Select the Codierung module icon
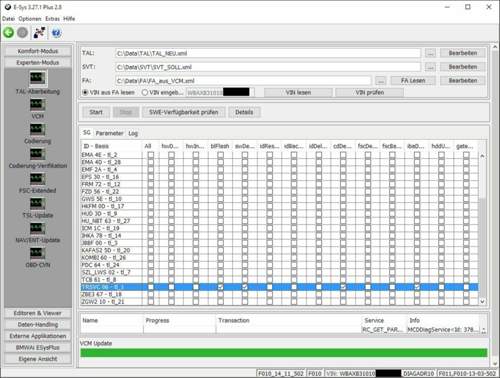This screenshot has width=500, height=378. click(x=37, y=129)
